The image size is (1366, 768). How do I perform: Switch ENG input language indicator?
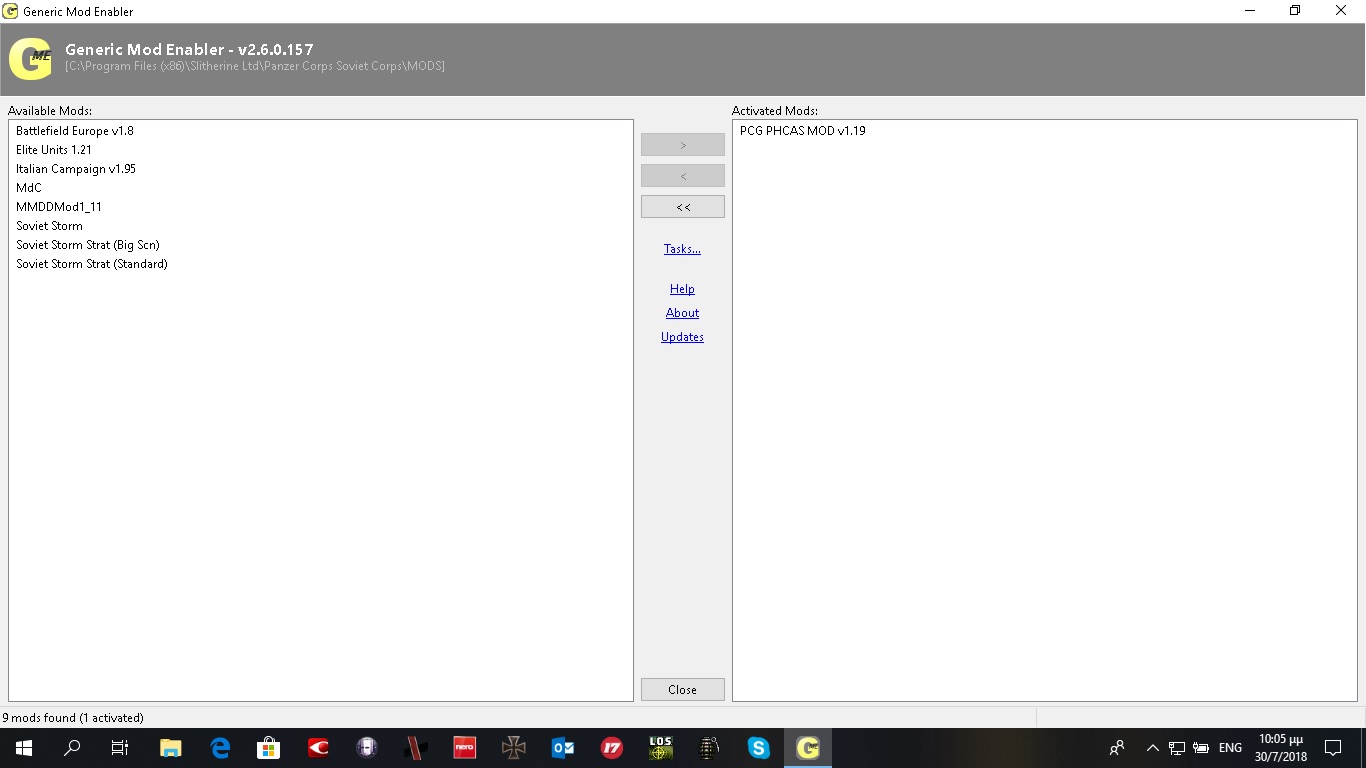pos(1230,748)
